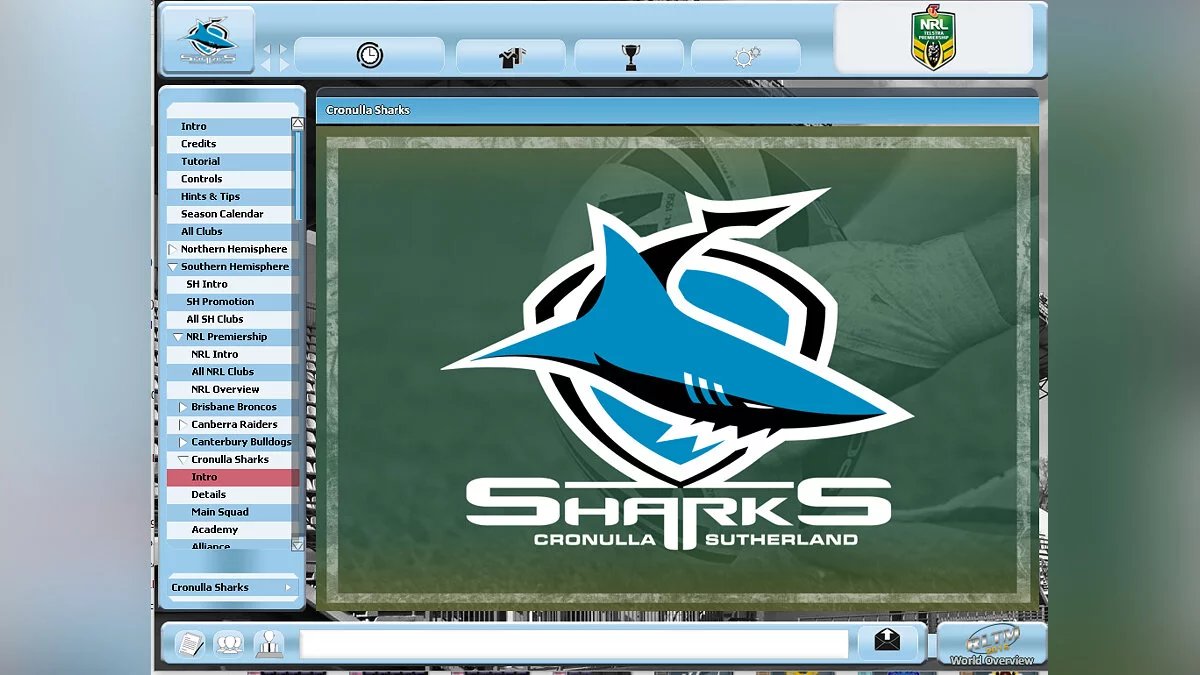Click the NRL Telstra Premiership logo

[933, 39]
